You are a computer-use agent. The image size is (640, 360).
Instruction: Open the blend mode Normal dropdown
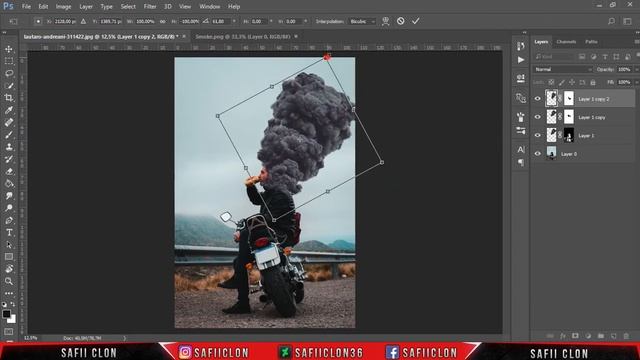coord(562,69)
